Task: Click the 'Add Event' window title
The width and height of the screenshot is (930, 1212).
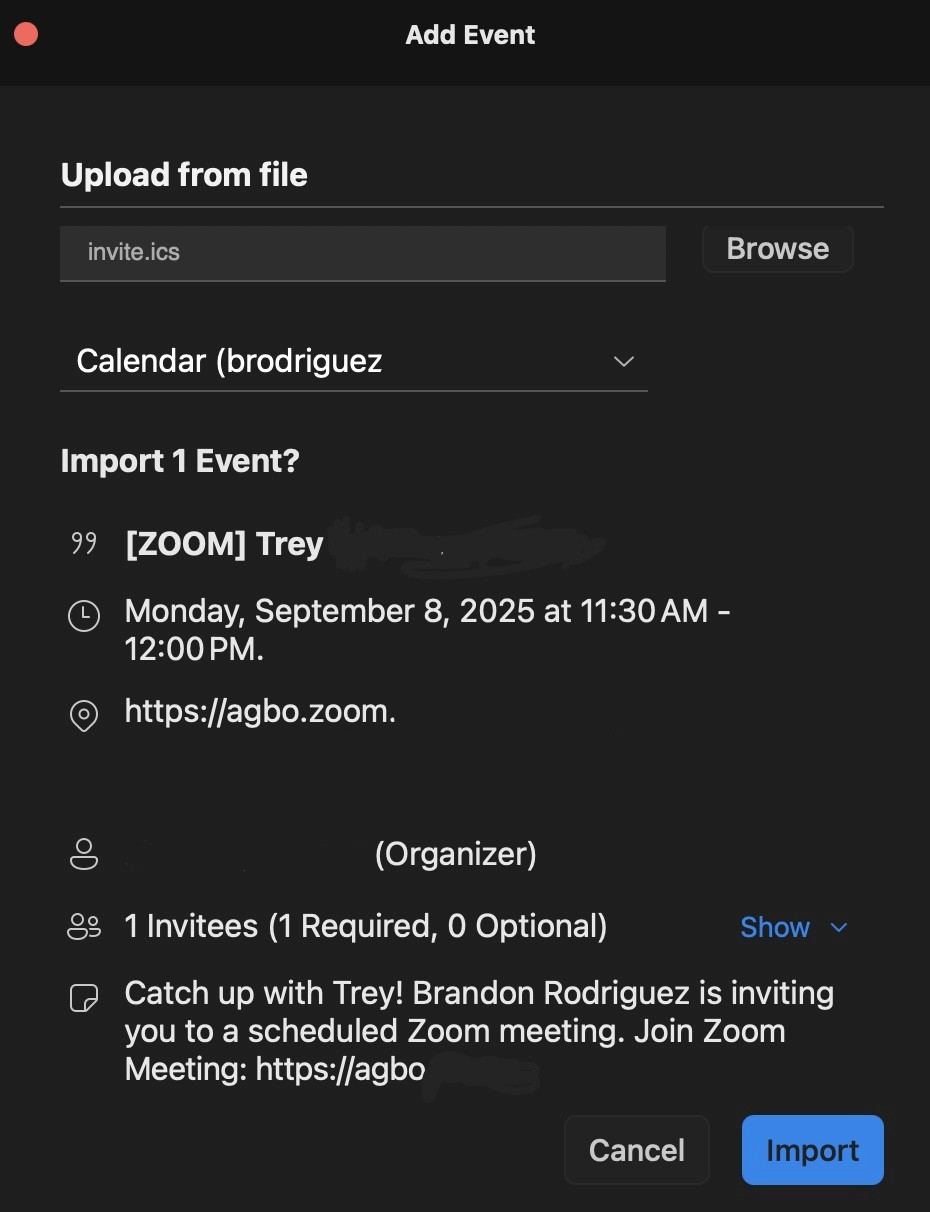Action: [470, 35]
